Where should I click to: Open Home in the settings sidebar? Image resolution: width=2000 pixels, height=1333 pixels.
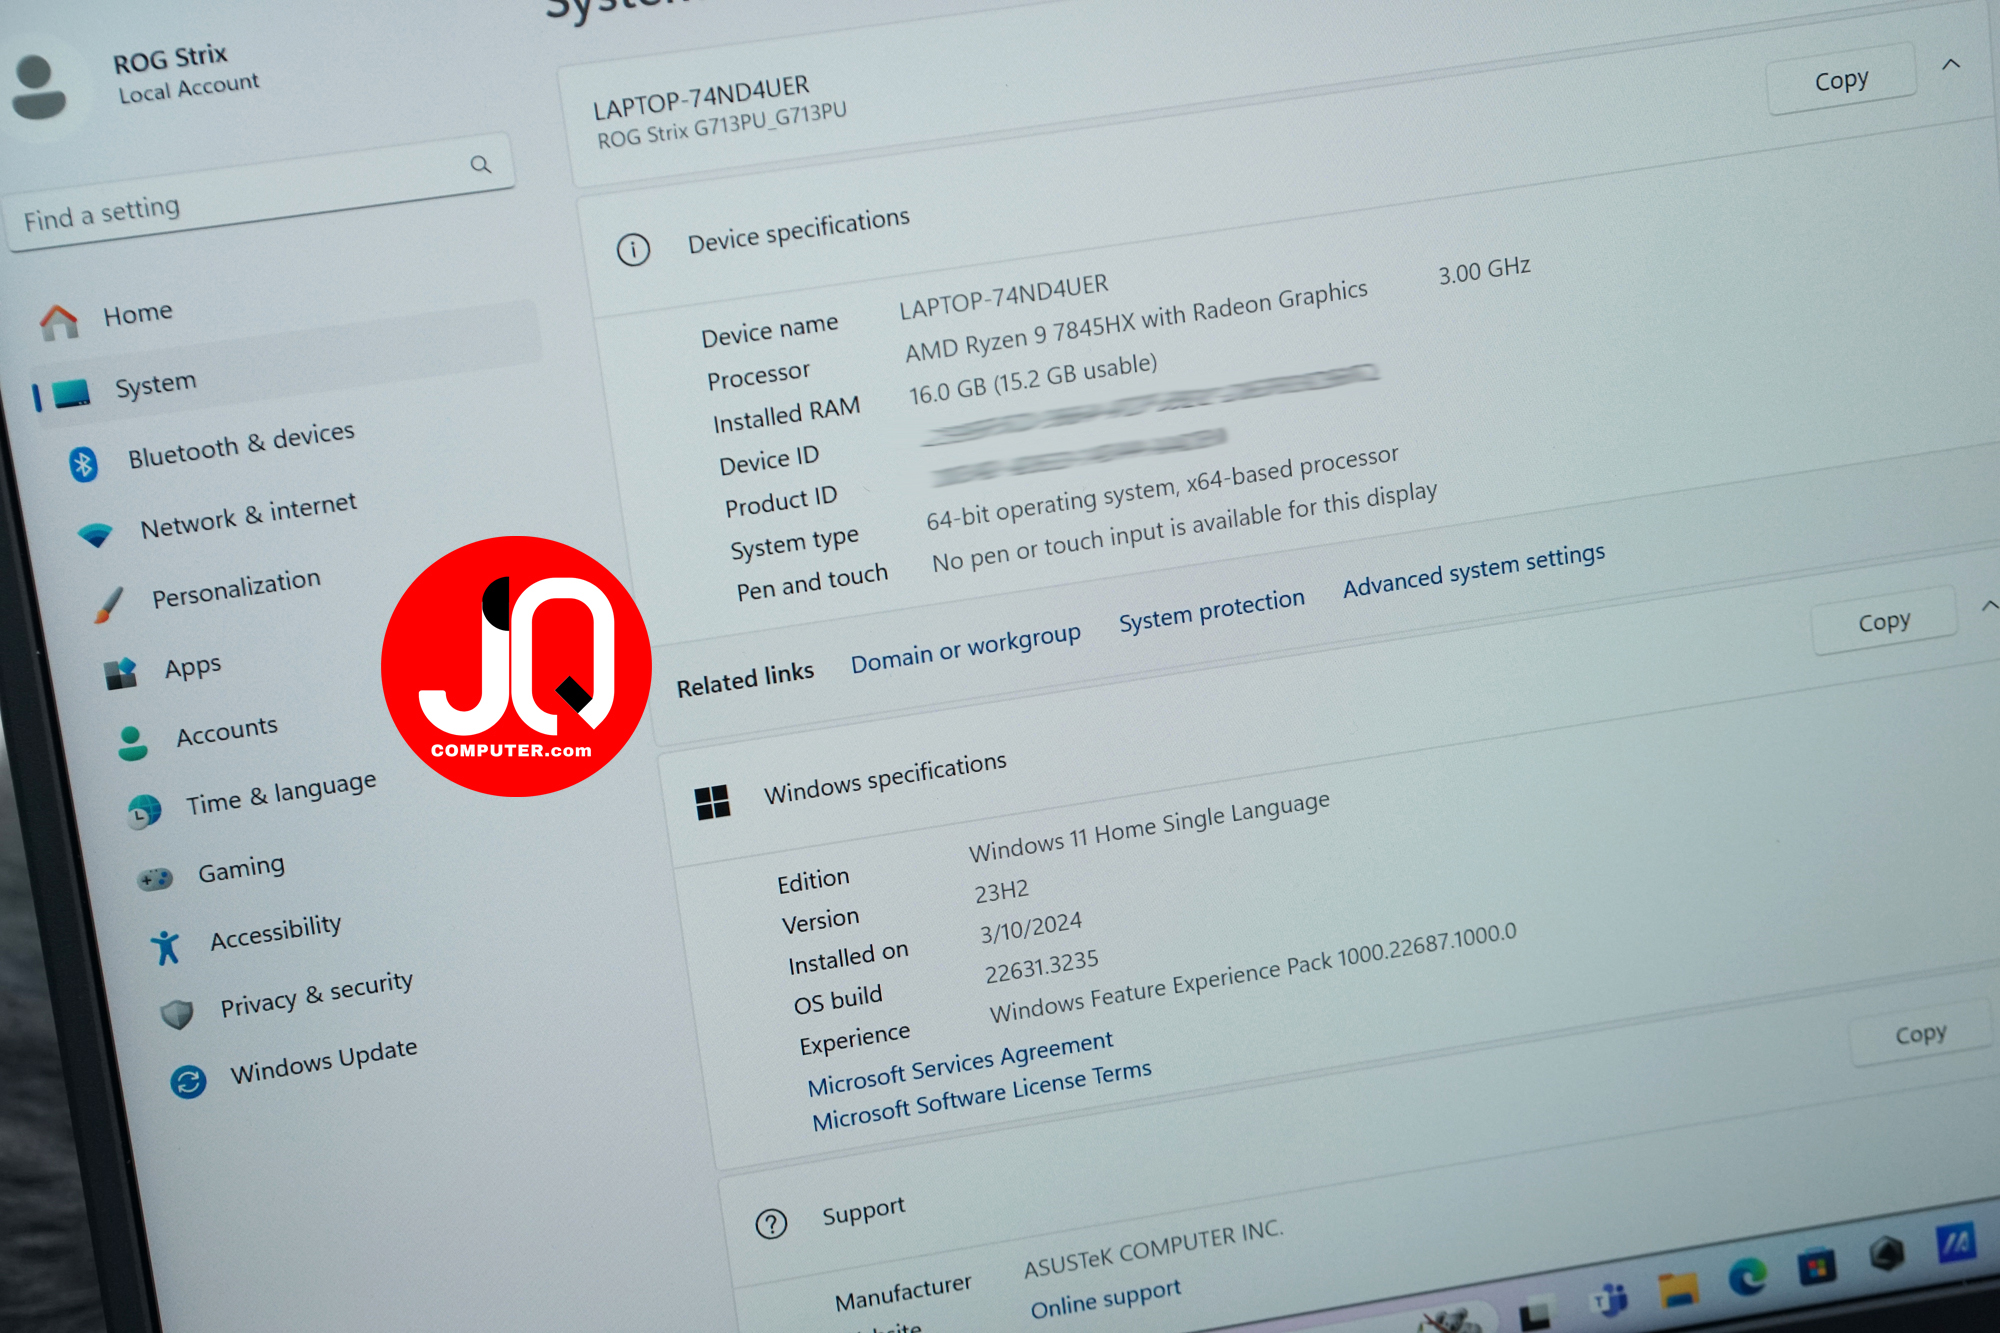138,314
